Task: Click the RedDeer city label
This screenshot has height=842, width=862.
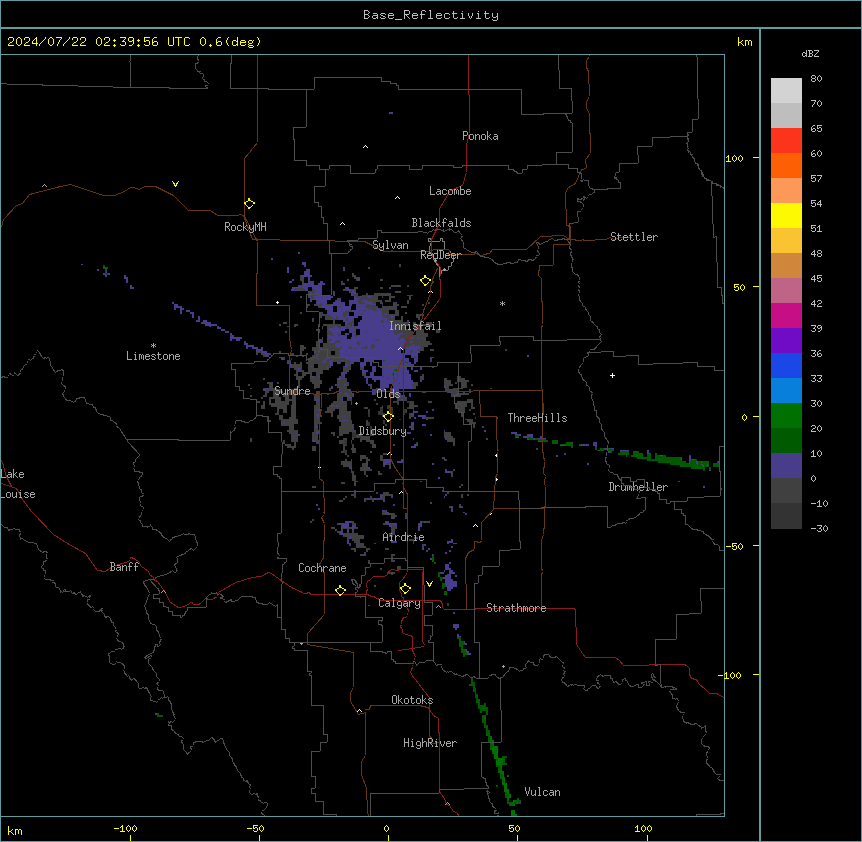Action: pyautogui.click(x=440, y=255)
